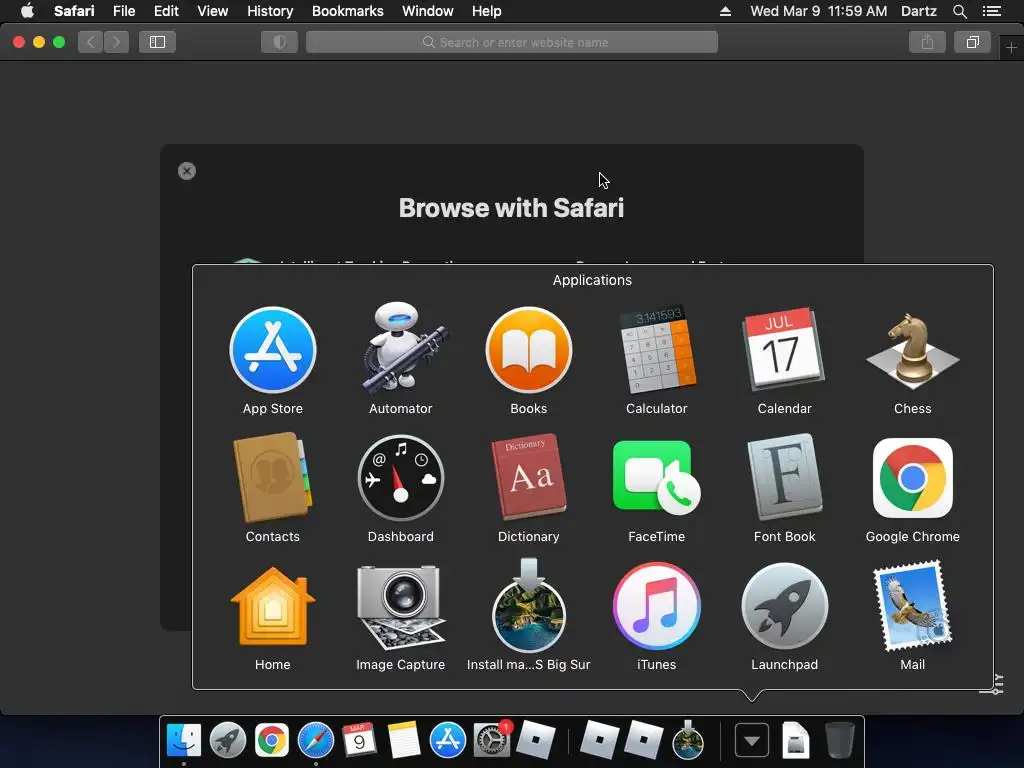This screenshot has height=768, width=1024.
Task: Open the Calendar app in the grid
Action: tap(784, 349)
